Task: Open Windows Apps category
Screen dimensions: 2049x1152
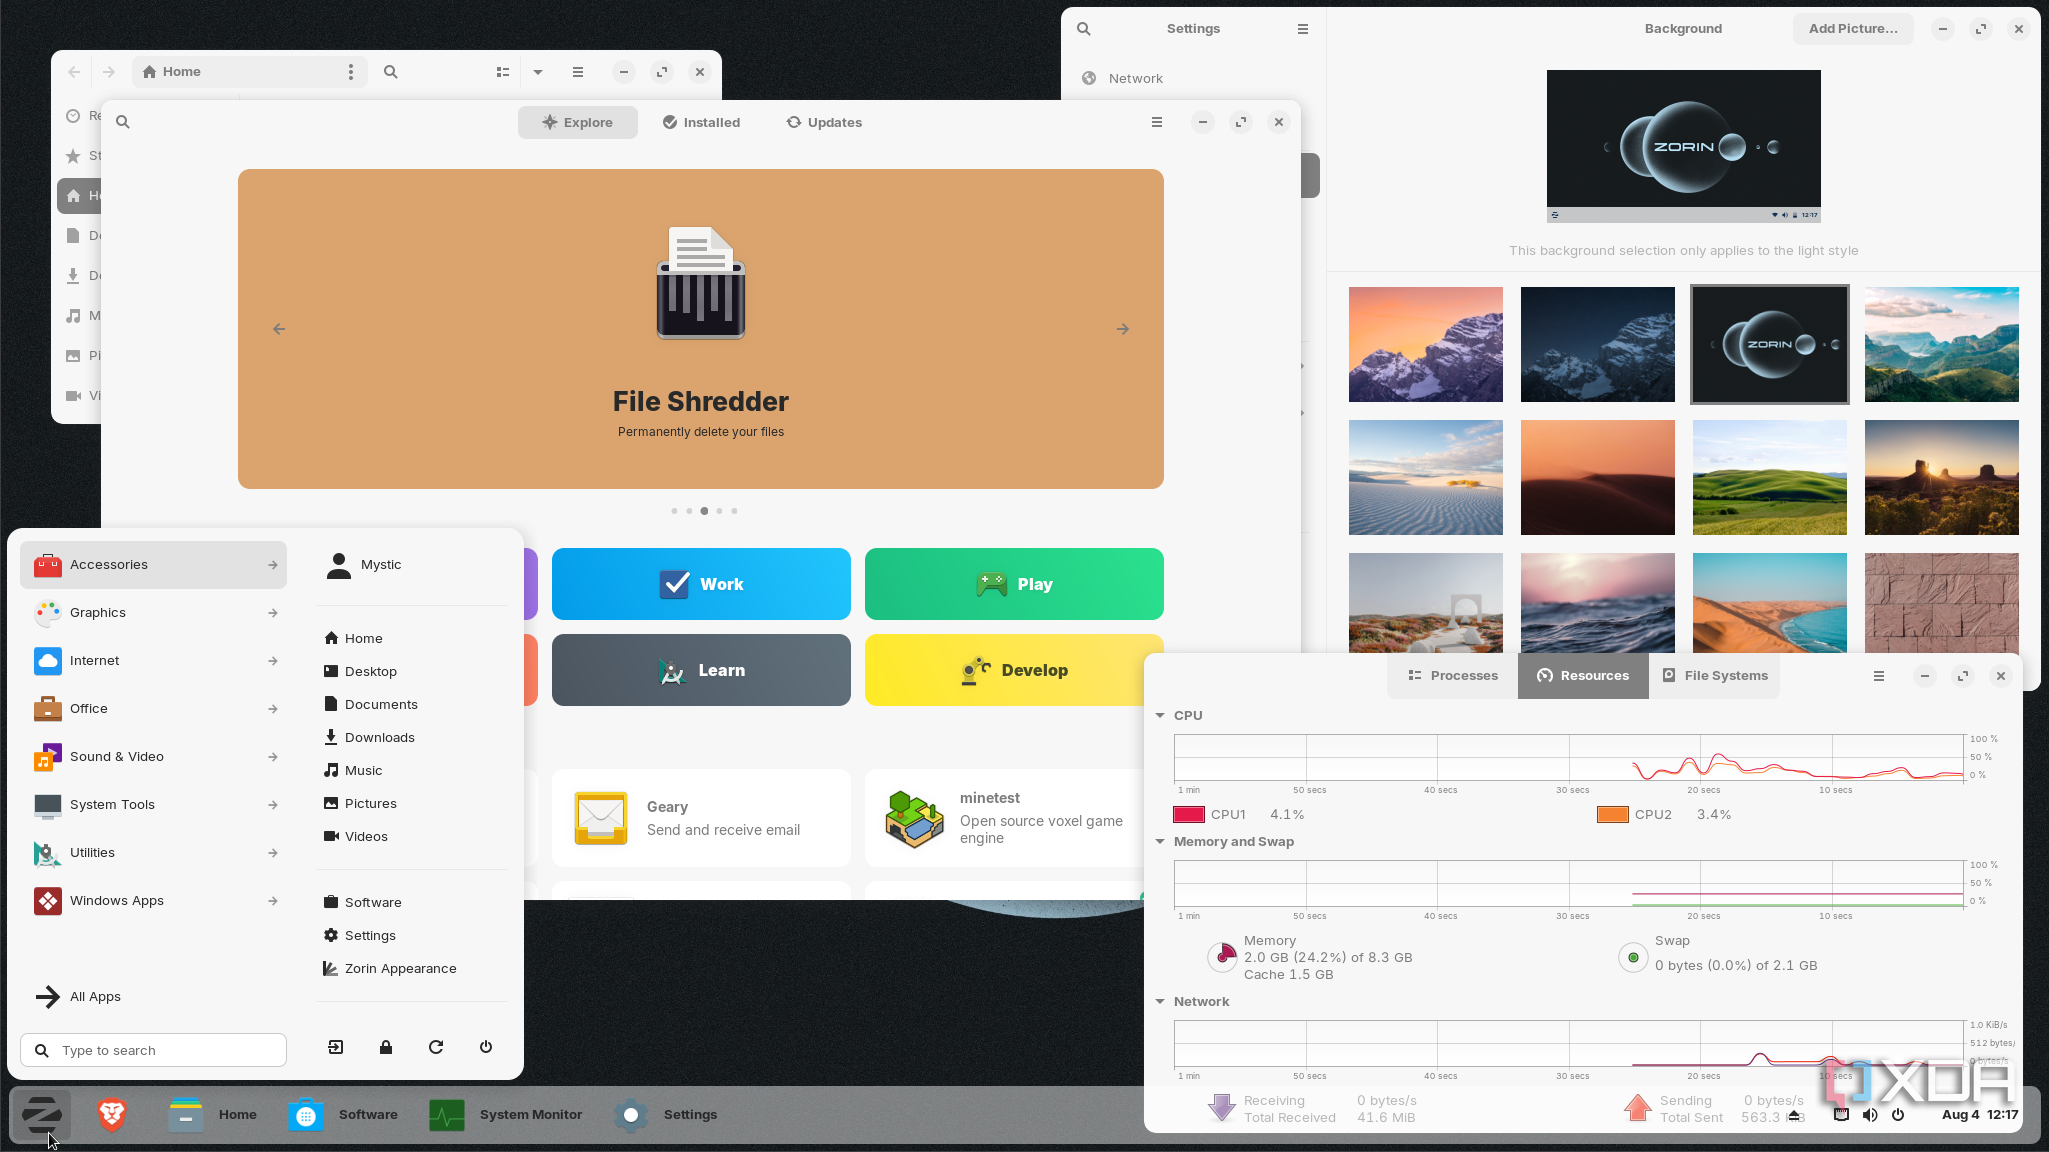Action: point(153,901)
